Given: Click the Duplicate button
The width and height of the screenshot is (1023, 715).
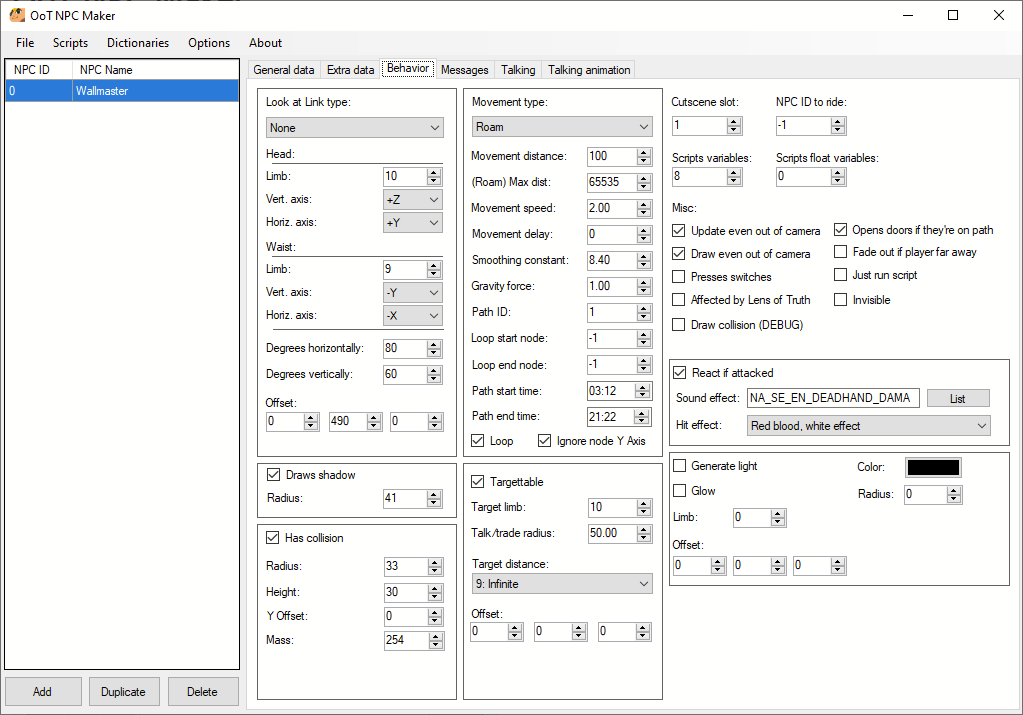Looking at the screenshot, I should [x=124, y=691].
